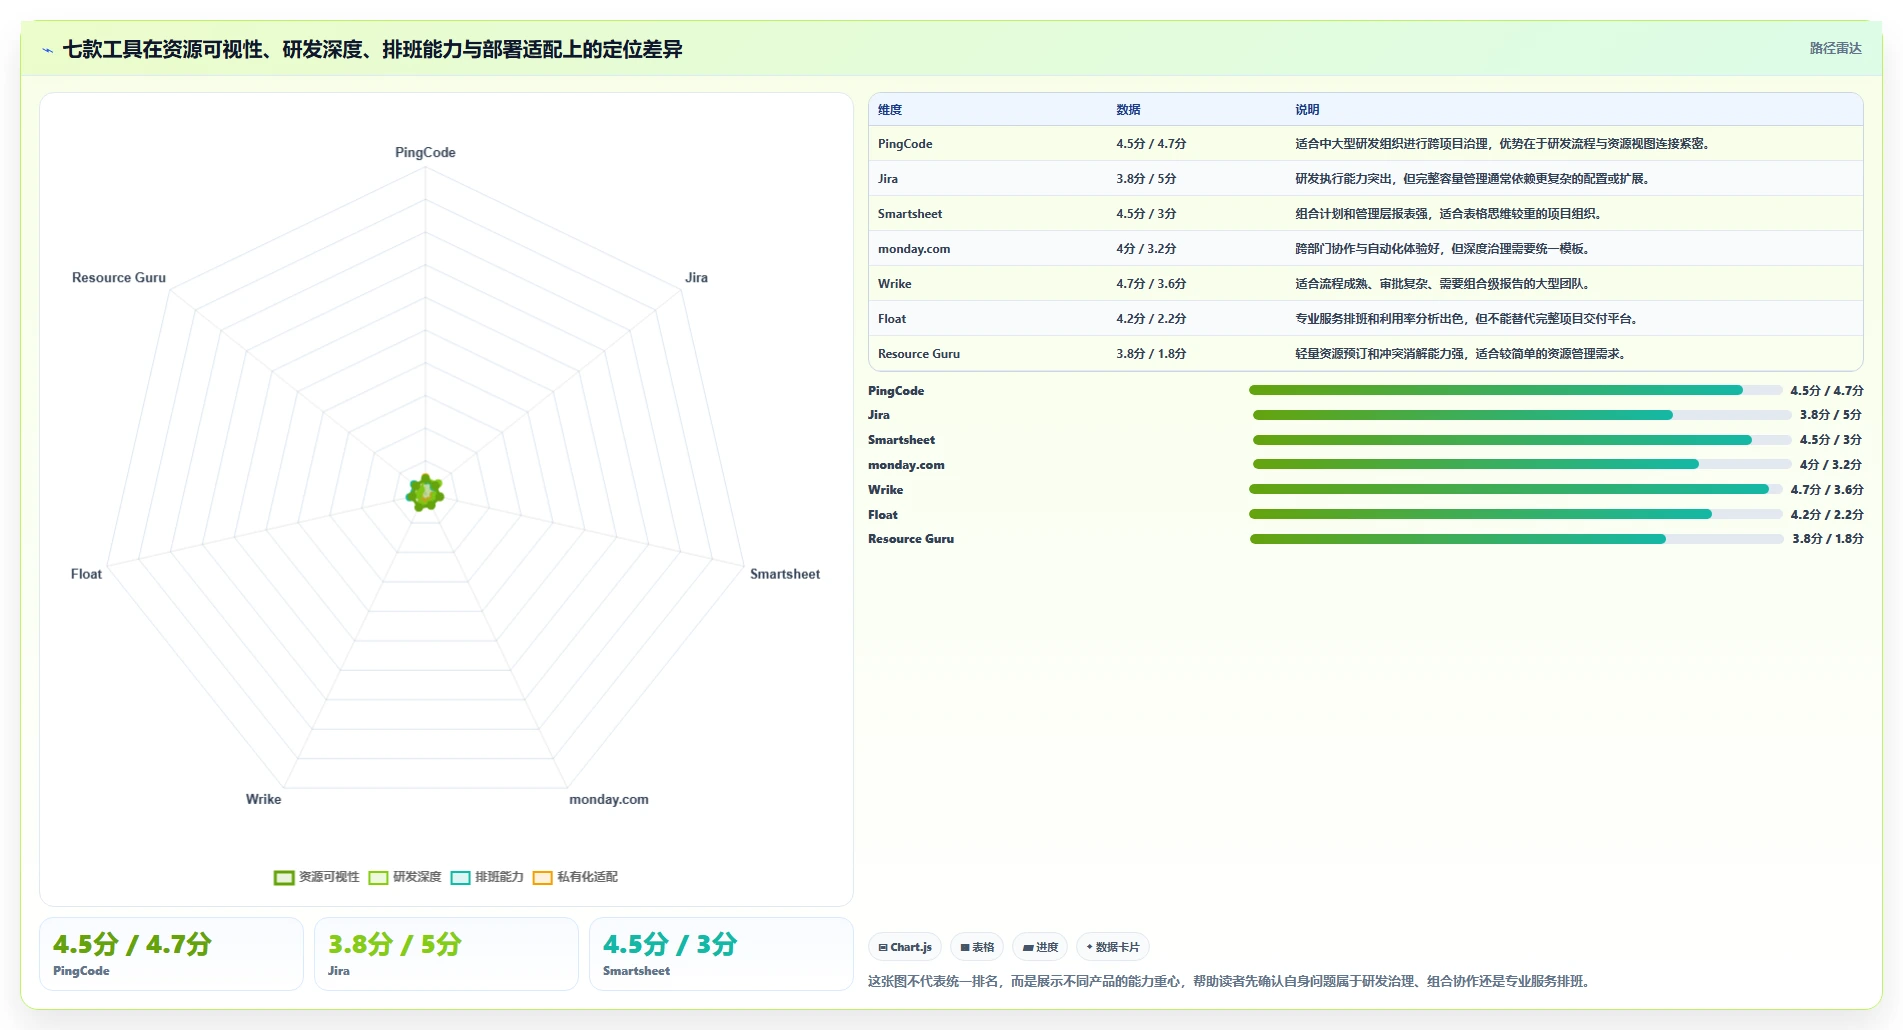Click the 4.7分 / 3.6分 table cell
The width and height of the screenshot is (1903, 1030).
click(1151, 284)
